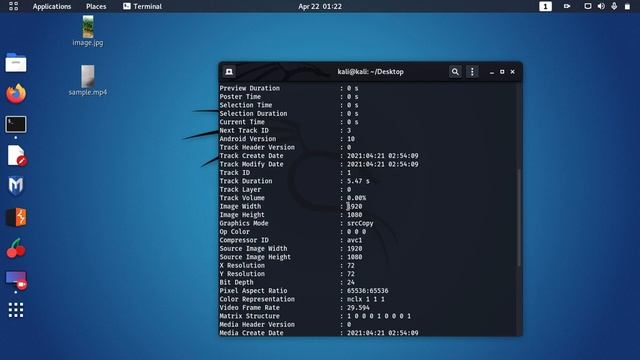Click the Image Width value 1920
Image resolution: width=640 pixels, height=360 pixels.
pyautogui.click(x=354, y=207)
